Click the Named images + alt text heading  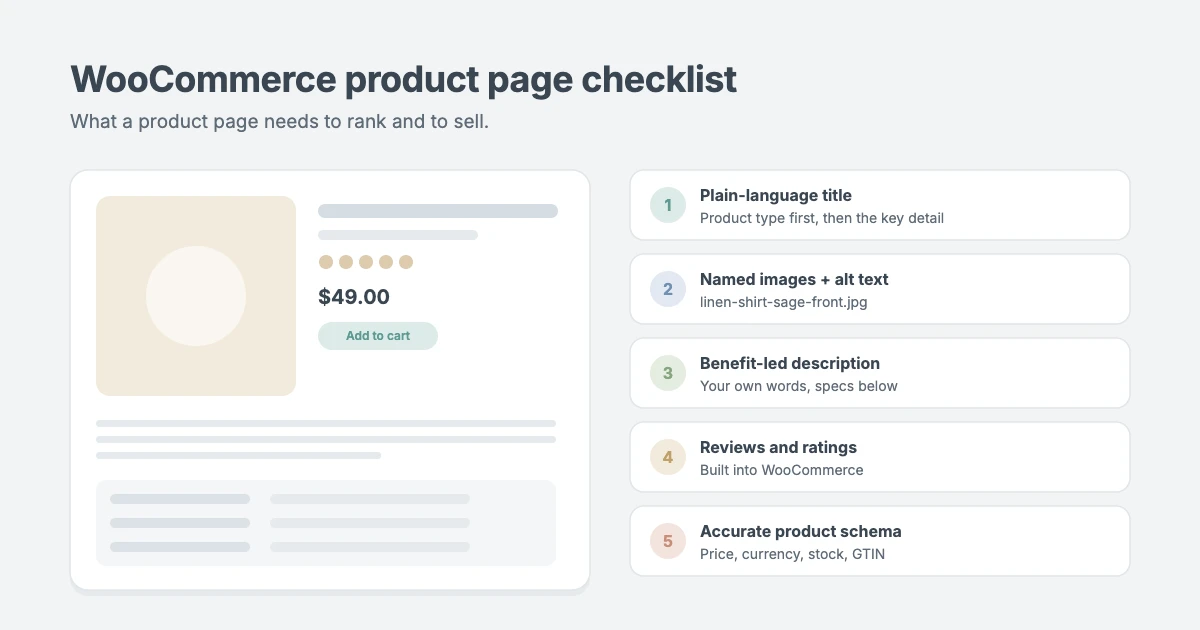pyautogui.click(x=794, y=280)
